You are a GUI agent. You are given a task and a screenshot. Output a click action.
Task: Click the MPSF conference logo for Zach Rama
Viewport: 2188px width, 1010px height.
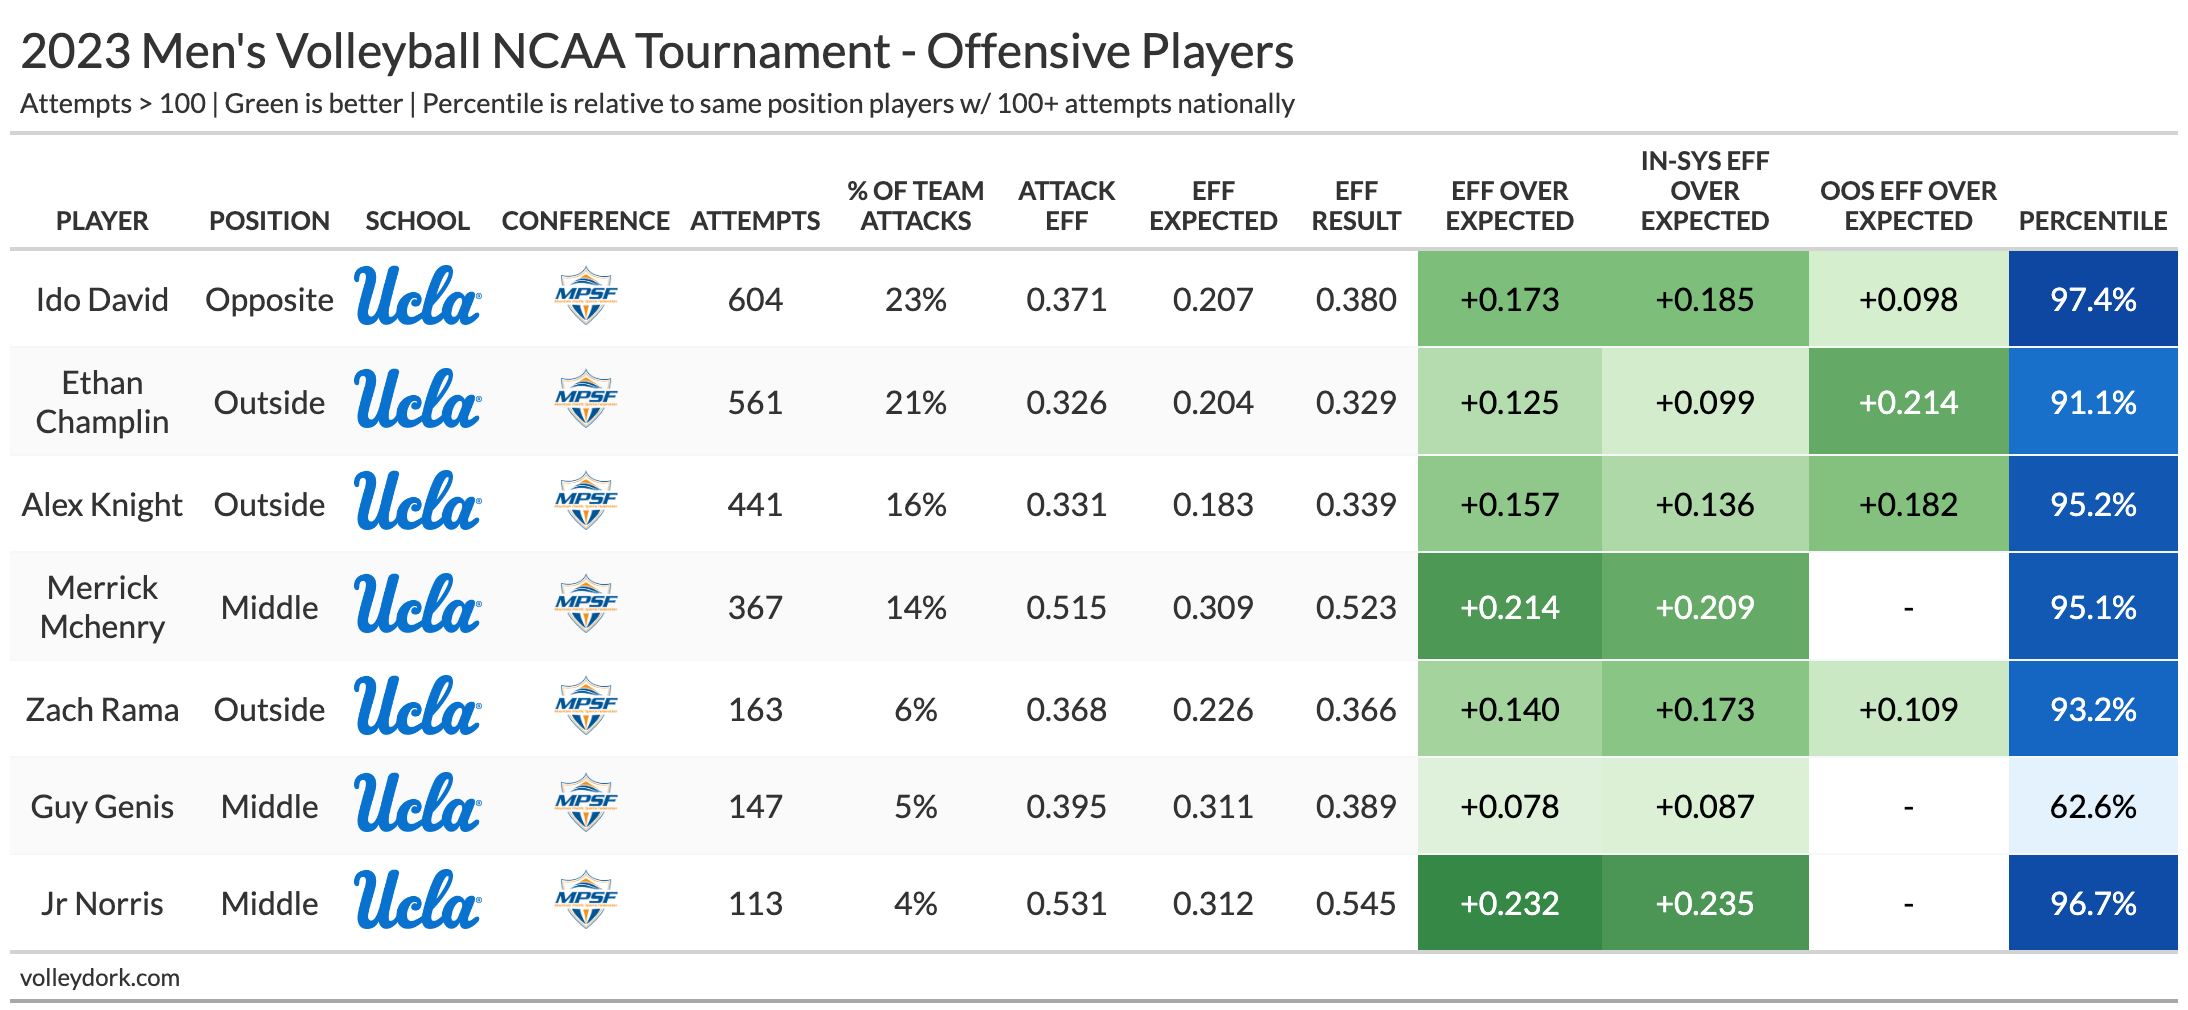point(586,706)
